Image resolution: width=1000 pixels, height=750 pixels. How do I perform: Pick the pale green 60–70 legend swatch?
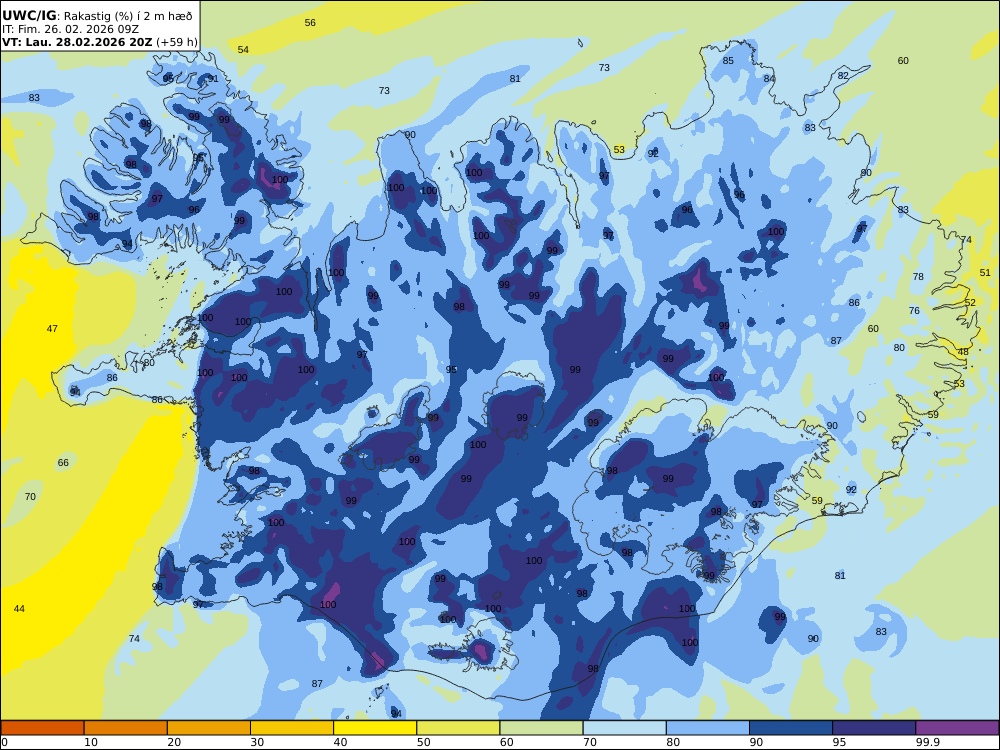coord(541,728)
